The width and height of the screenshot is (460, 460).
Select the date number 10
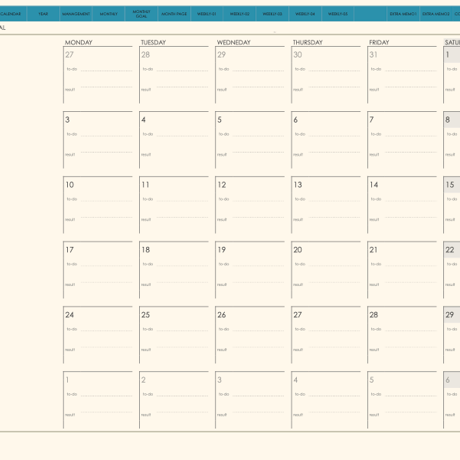70,185
